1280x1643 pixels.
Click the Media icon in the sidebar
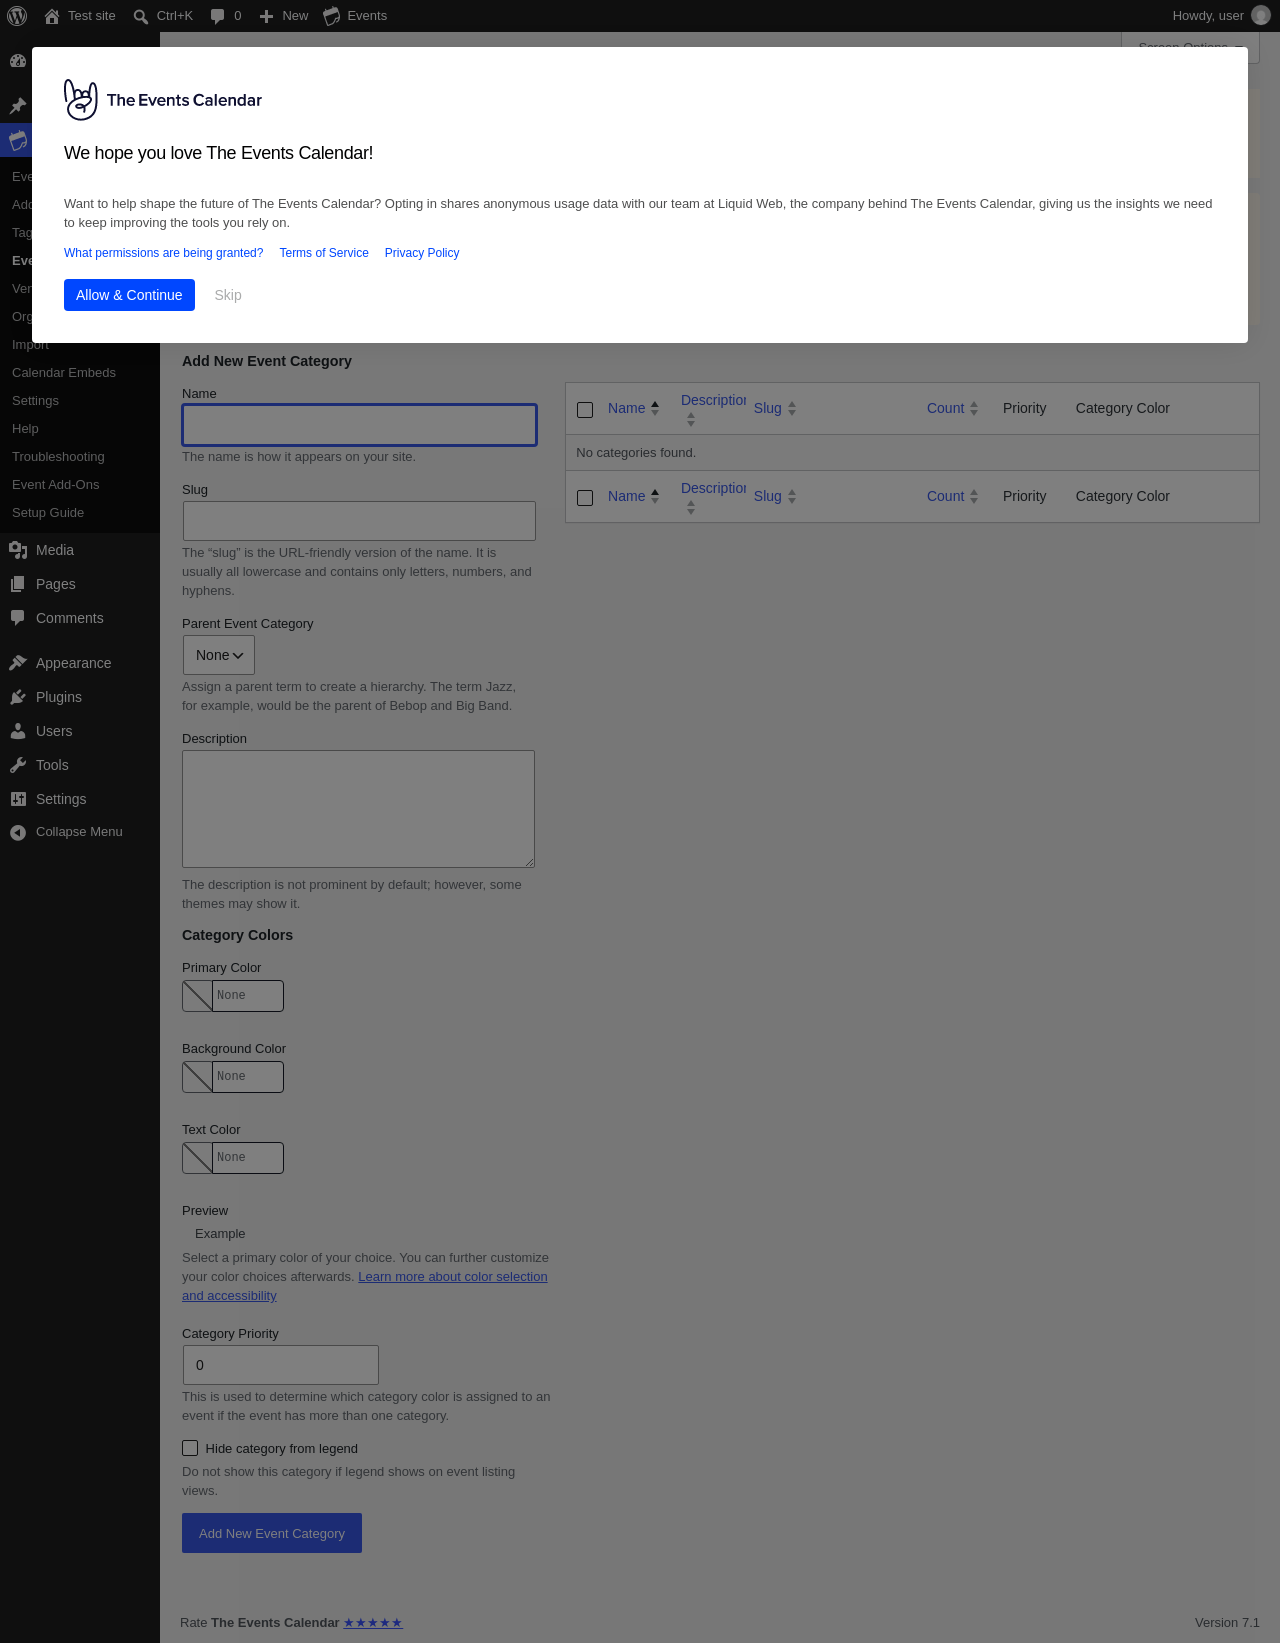coord(18,550)
